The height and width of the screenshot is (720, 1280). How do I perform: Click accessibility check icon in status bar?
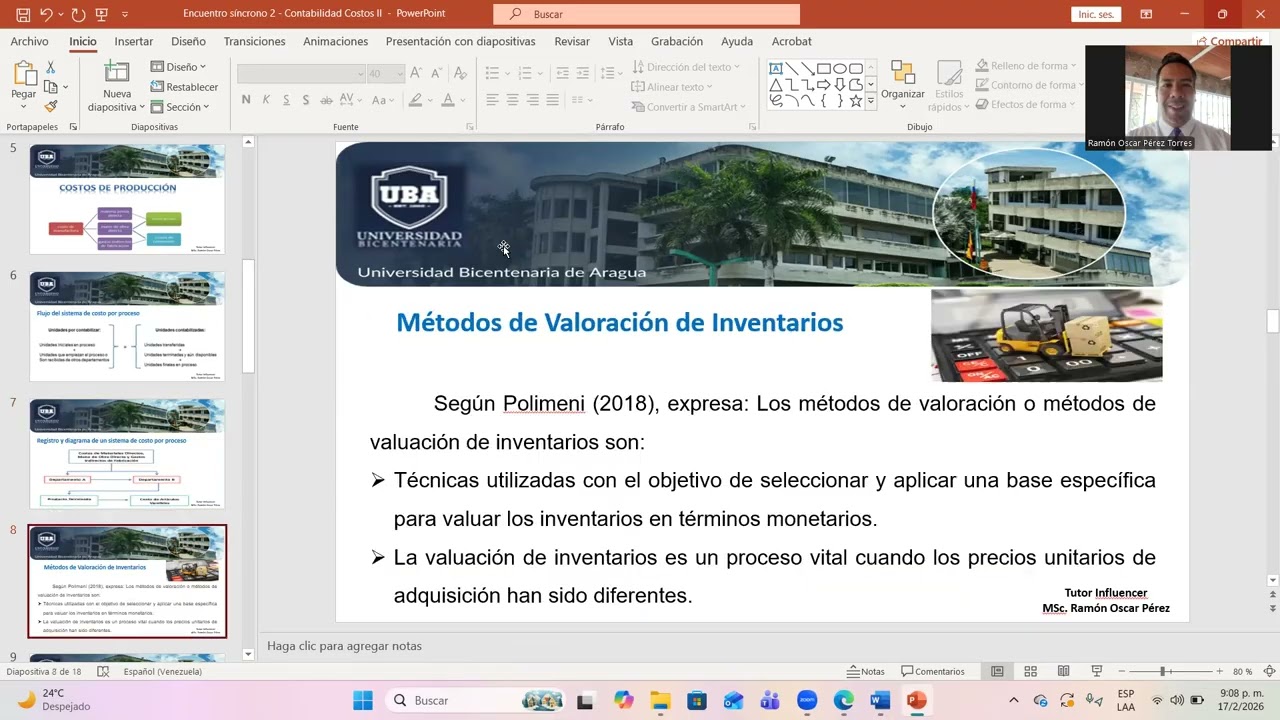pyautogui.click(x=102, y=671)
